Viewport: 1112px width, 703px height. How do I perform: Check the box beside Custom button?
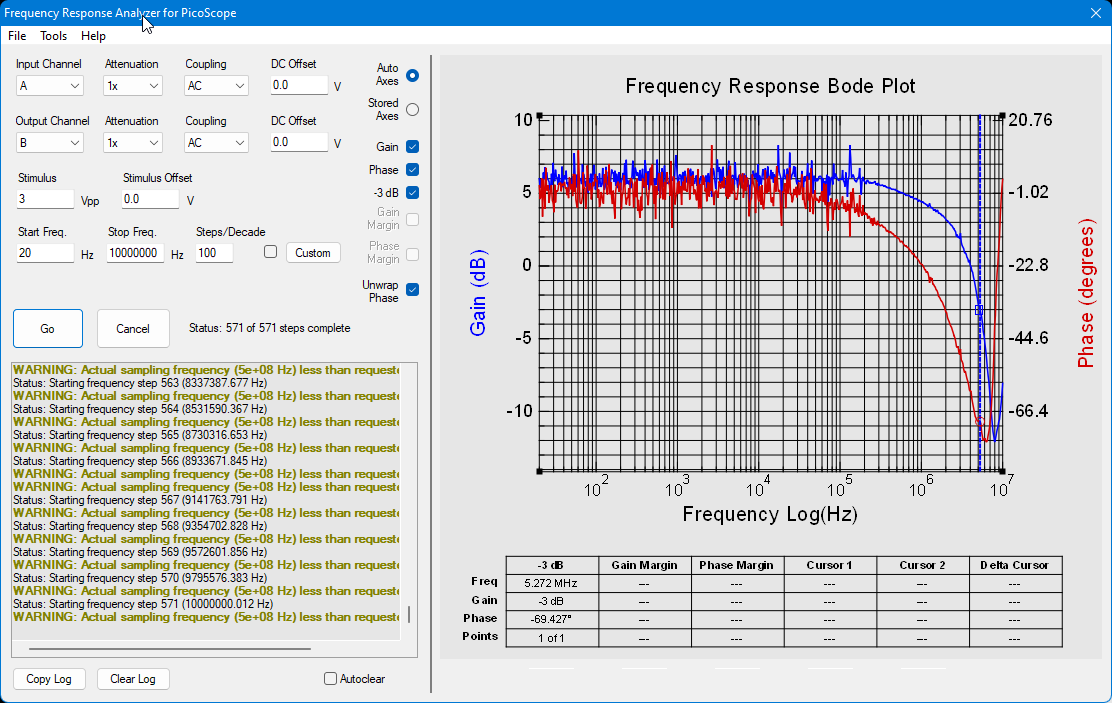coord(270,252)
